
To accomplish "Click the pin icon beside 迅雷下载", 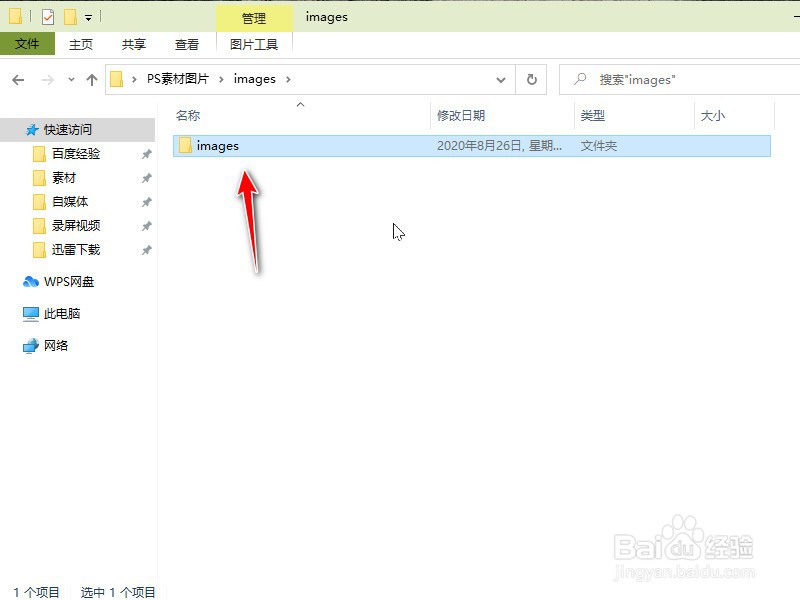I will (x=146, y=250).
